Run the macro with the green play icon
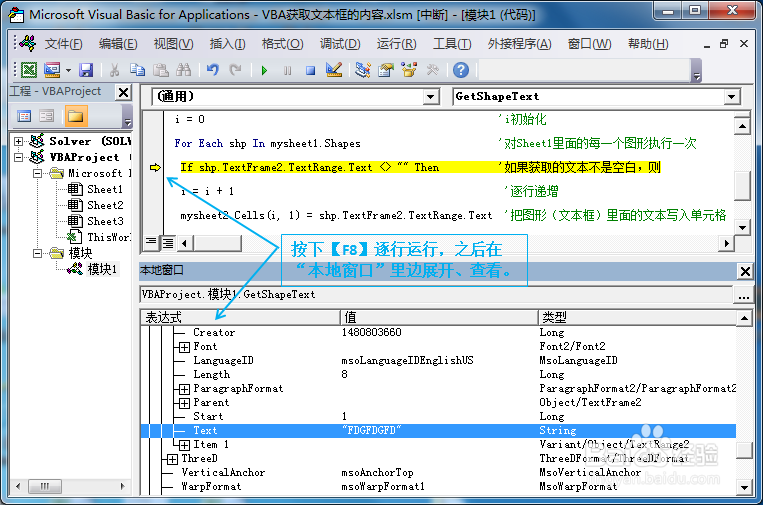Screen dimensions: 763x505 [x=264, y=71]
